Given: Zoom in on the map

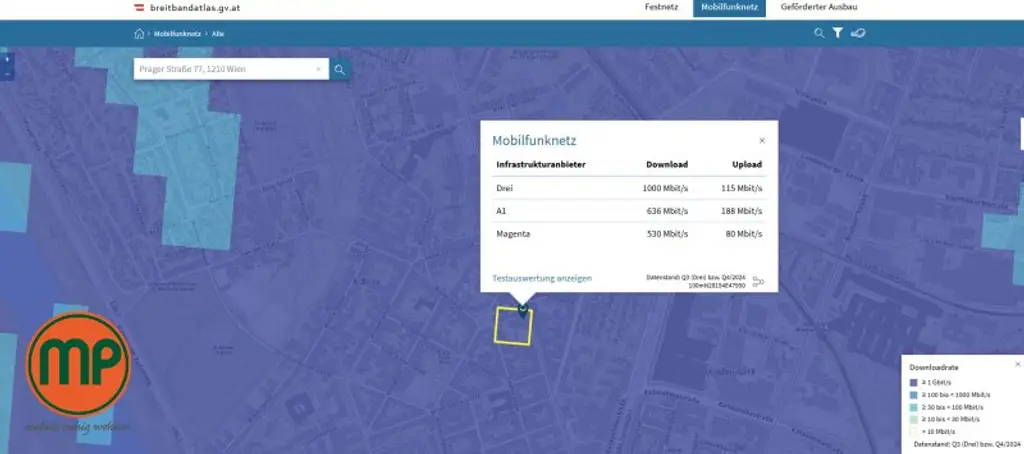Looking at the screenshot, I should [x=7, y=59].
